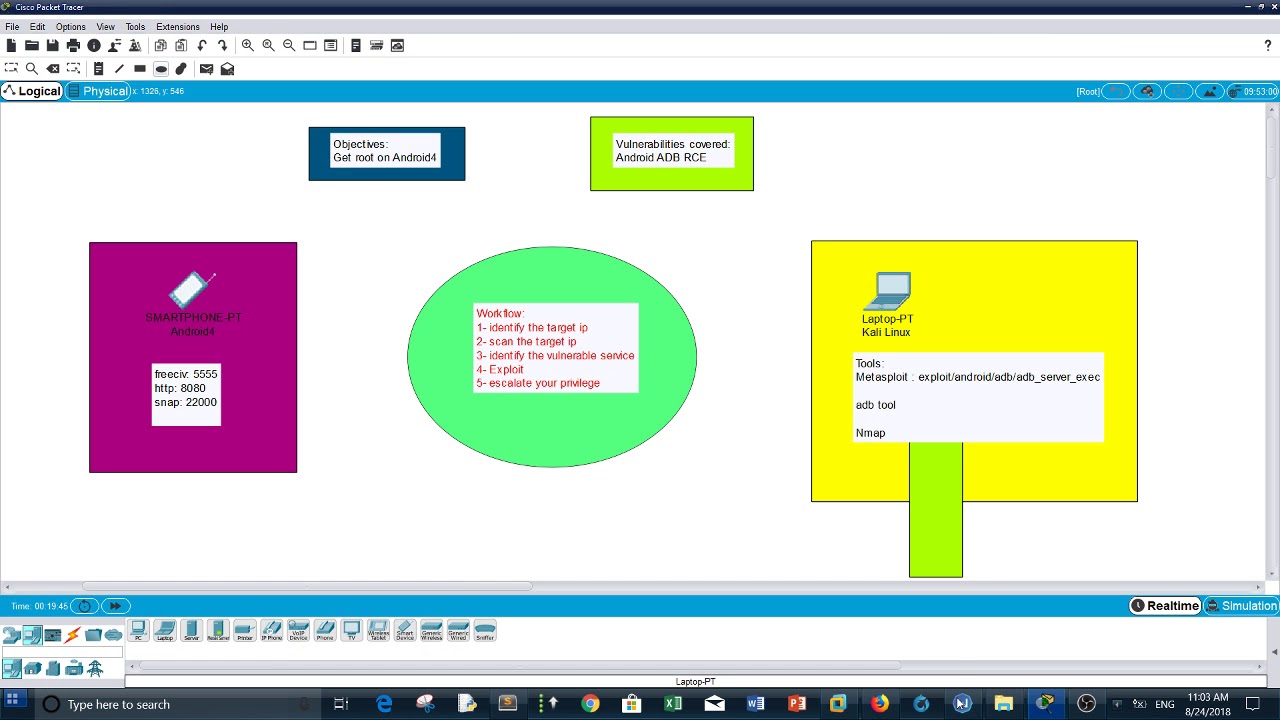Click the Open file folder icon
The height and width of the screenshot is (720, 1280).
tap(32, 45)
